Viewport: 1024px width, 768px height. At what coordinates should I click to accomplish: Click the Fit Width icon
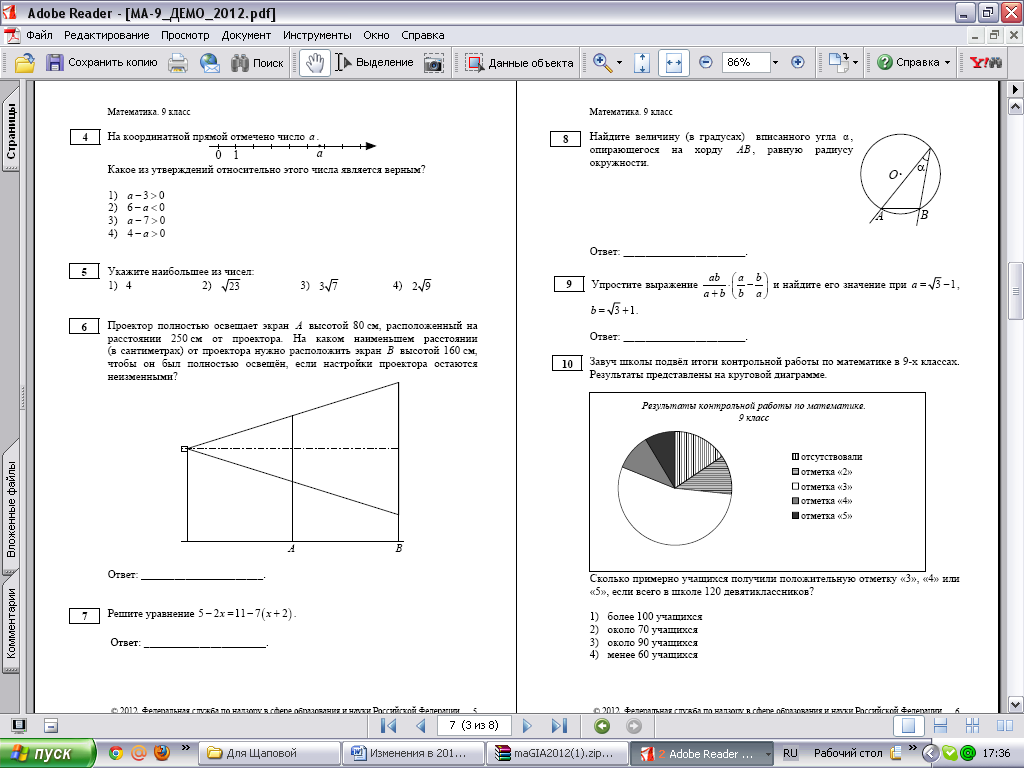coord(674,63)
